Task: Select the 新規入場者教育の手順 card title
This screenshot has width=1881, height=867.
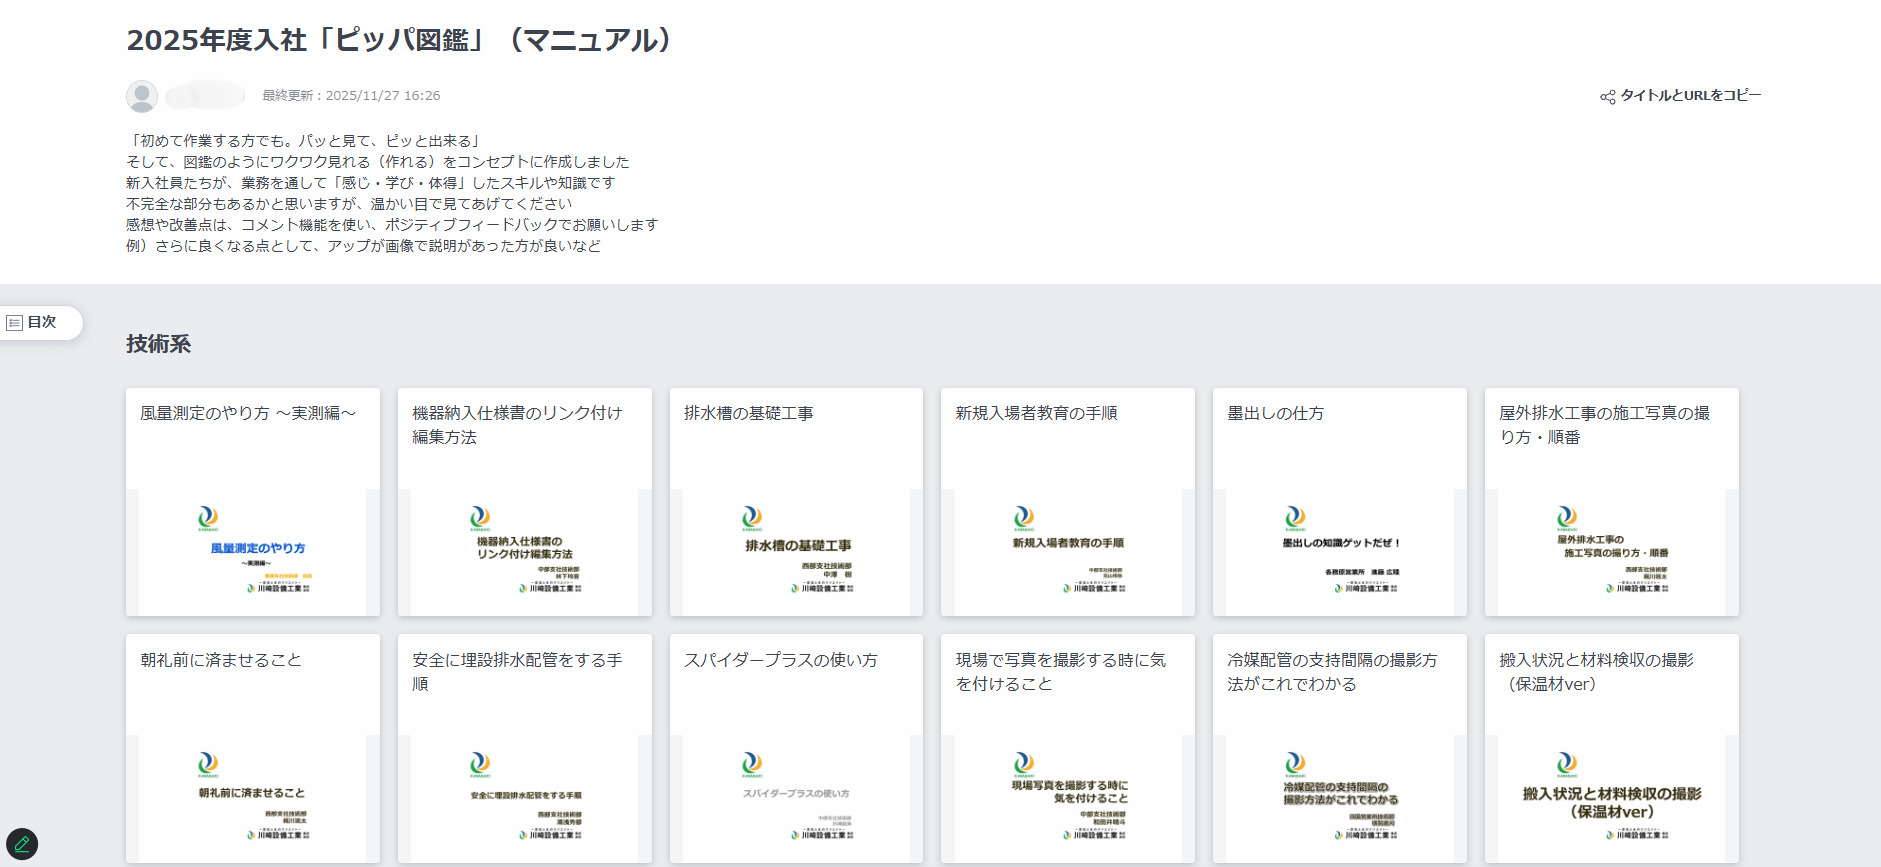Action: click(1036, 413)
